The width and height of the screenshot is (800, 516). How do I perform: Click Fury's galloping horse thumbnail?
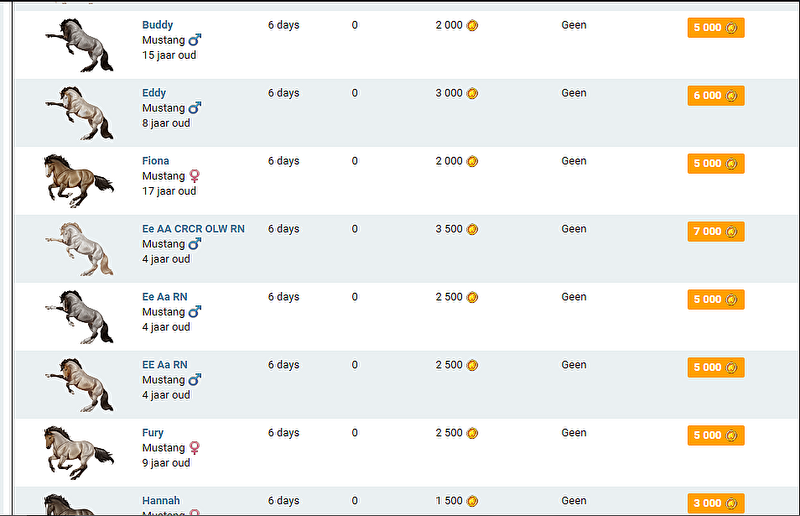(79, 452)
